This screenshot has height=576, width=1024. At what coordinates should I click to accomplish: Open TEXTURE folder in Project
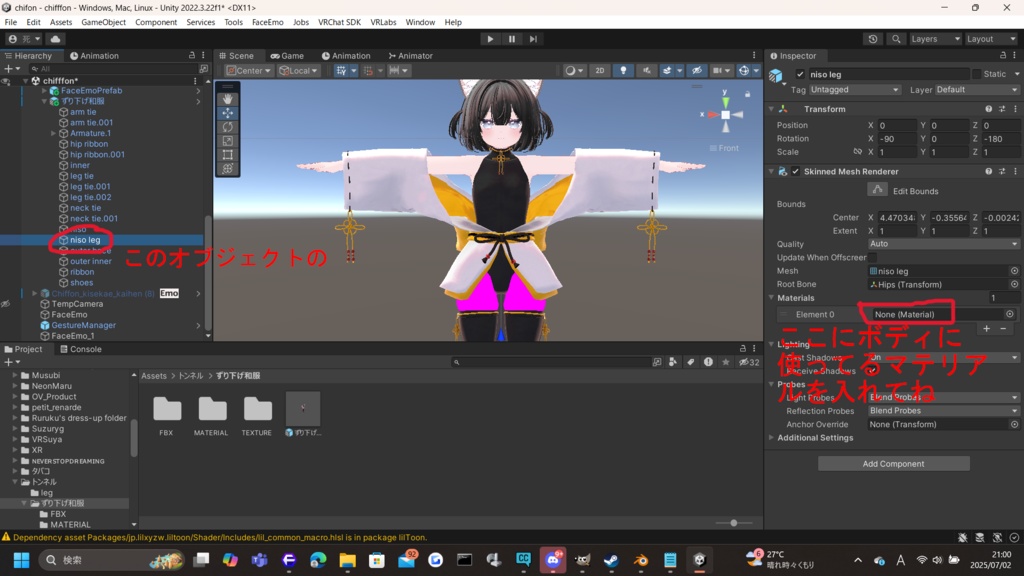257,415
